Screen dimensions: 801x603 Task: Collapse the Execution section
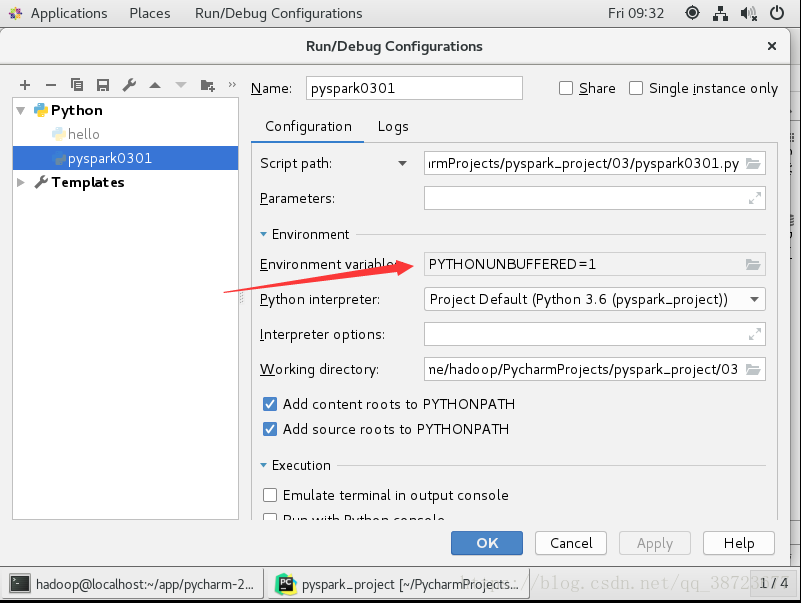pyautogui.click(x=264, y=465)
